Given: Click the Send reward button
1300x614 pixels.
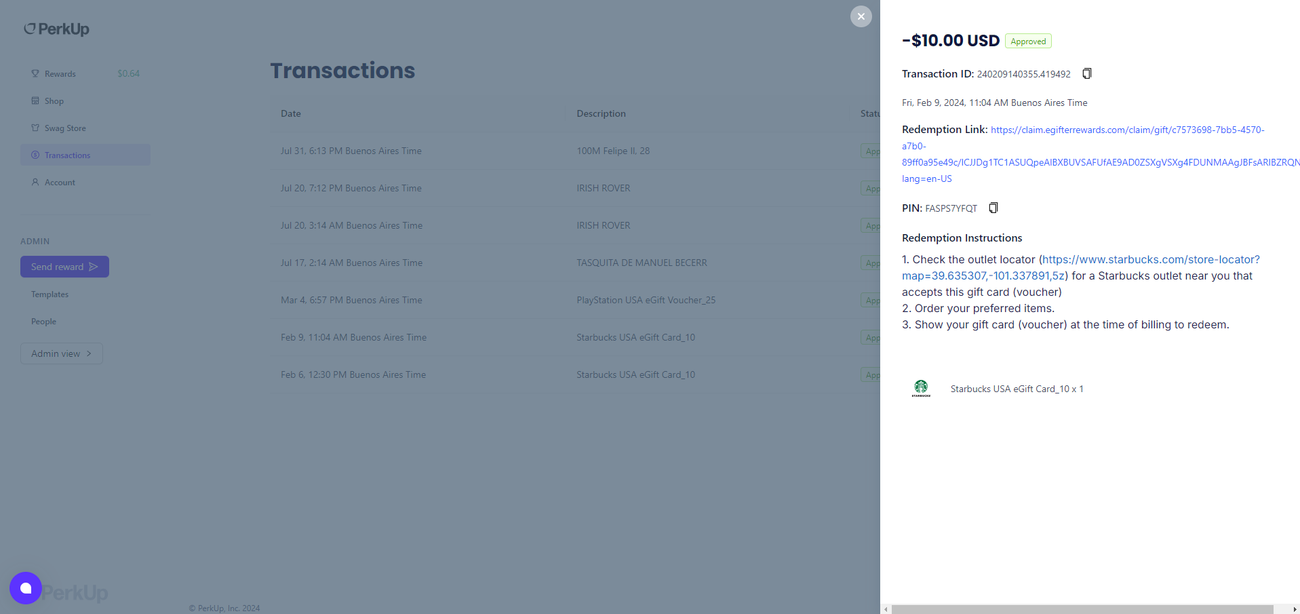Looking at the screenshot, I should coord(65,267).
